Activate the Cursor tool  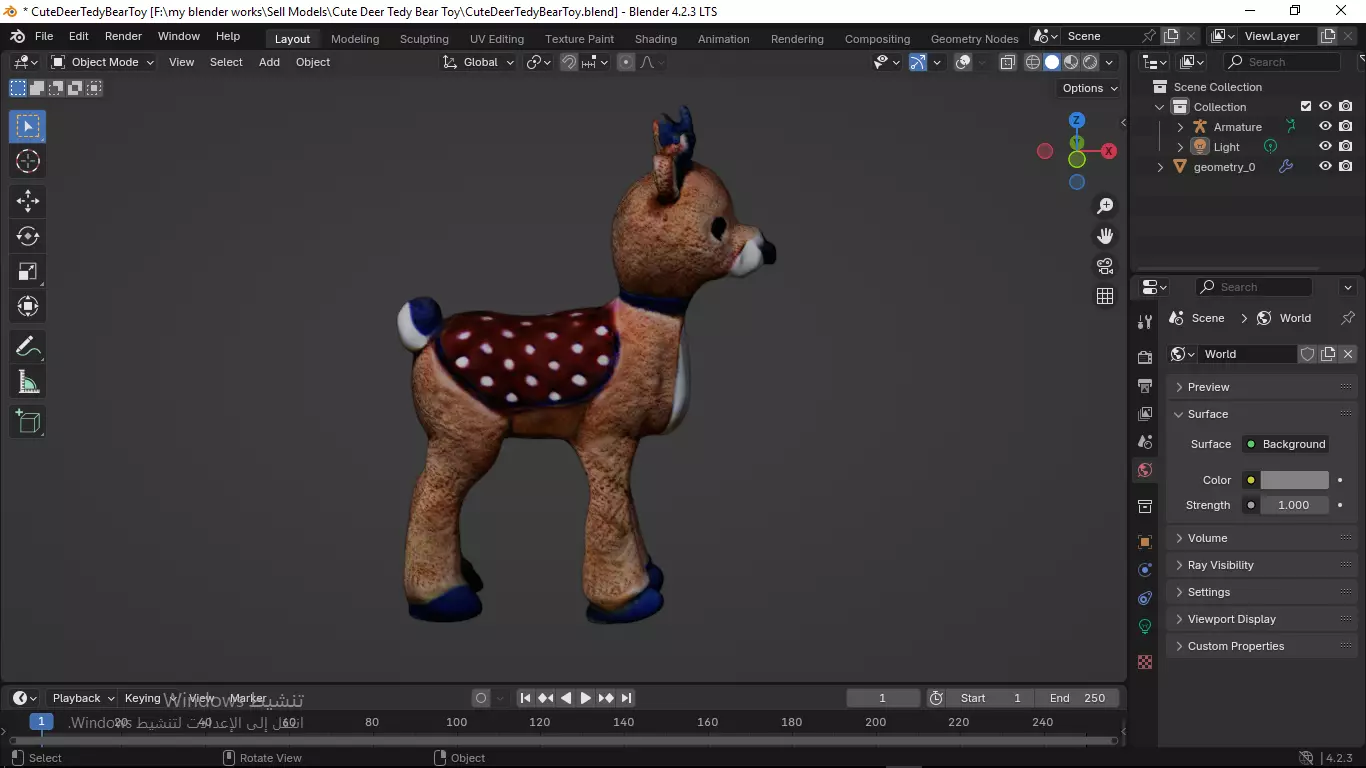28,161
